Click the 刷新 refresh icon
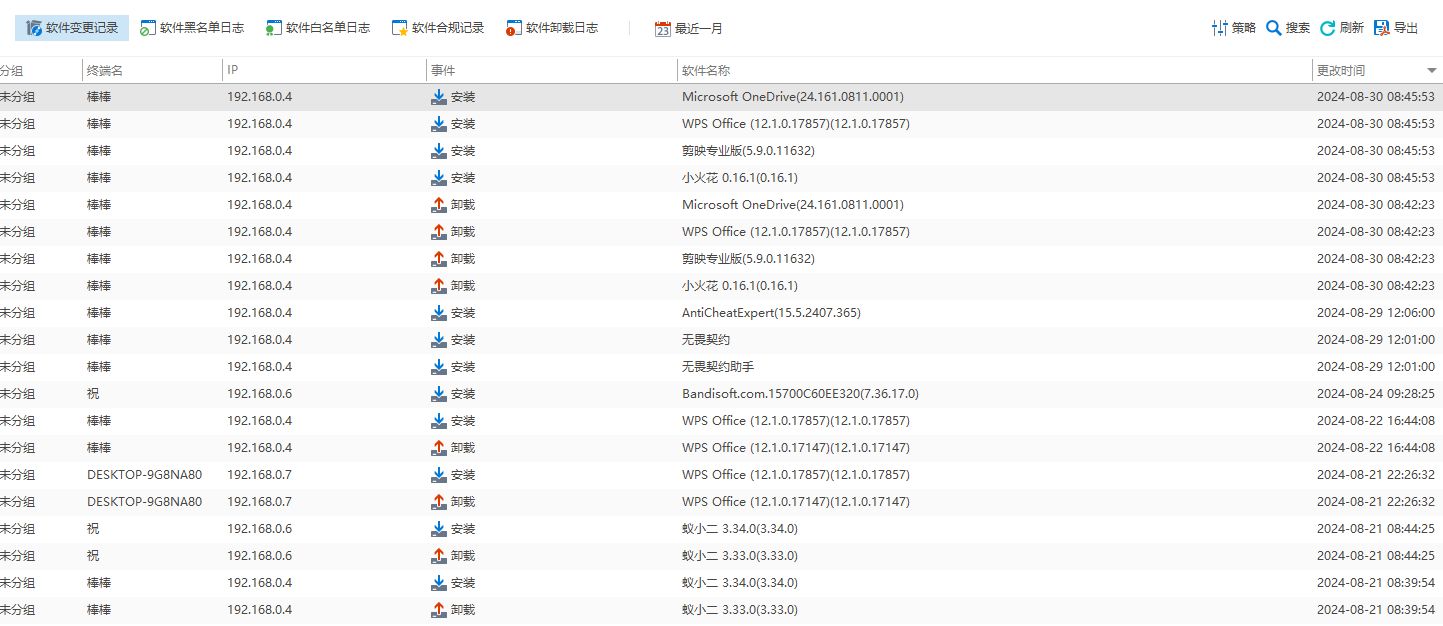This screenshot has width=1443, height=626. pyautogui.click(x=1328, y=28)
